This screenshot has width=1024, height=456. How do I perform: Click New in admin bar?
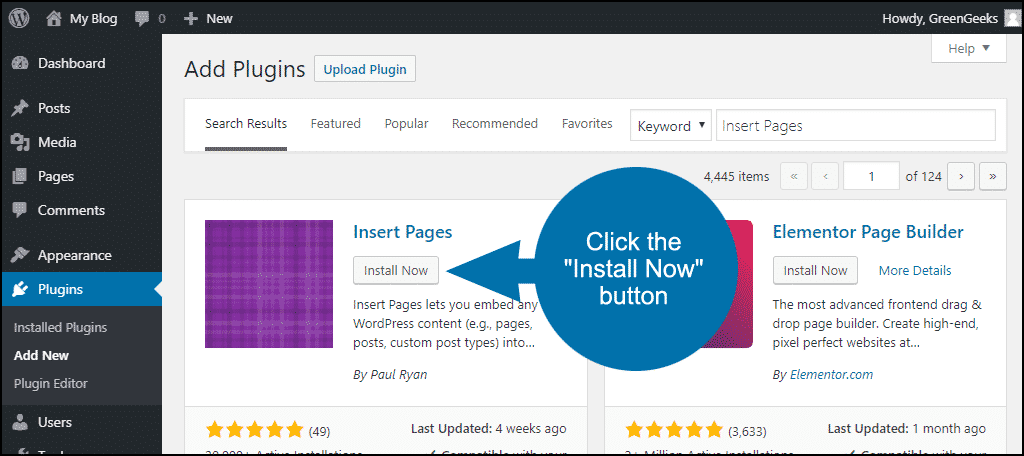pos(219,19)
